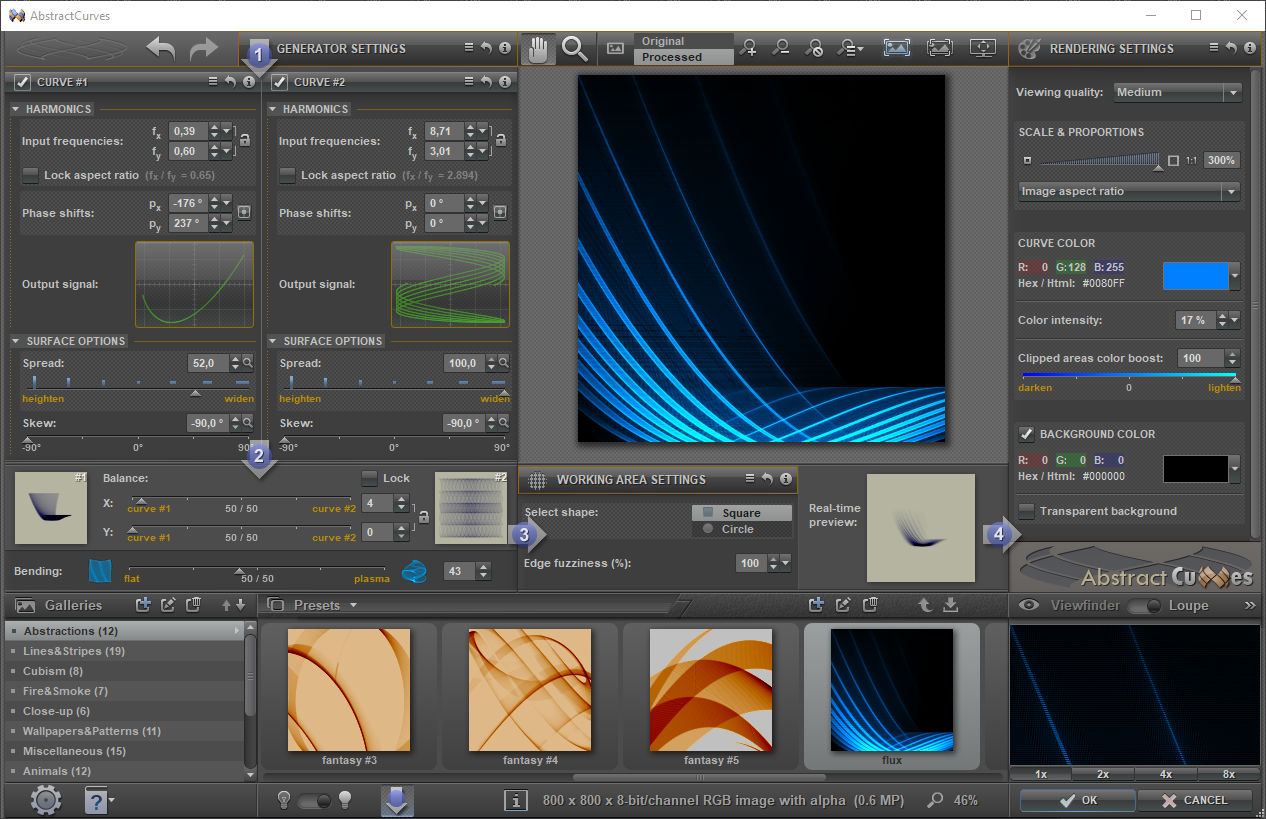The image size is (1266, 819).
Task: Click the blue curve color swatch
Action: click(1194, 276)
